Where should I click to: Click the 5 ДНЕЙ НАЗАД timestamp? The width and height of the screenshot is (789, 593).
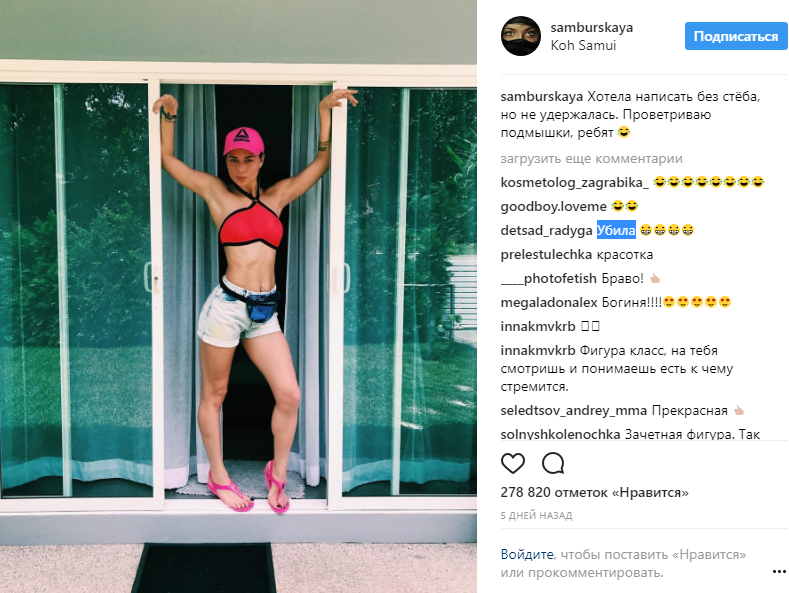(x=536, y=515)
